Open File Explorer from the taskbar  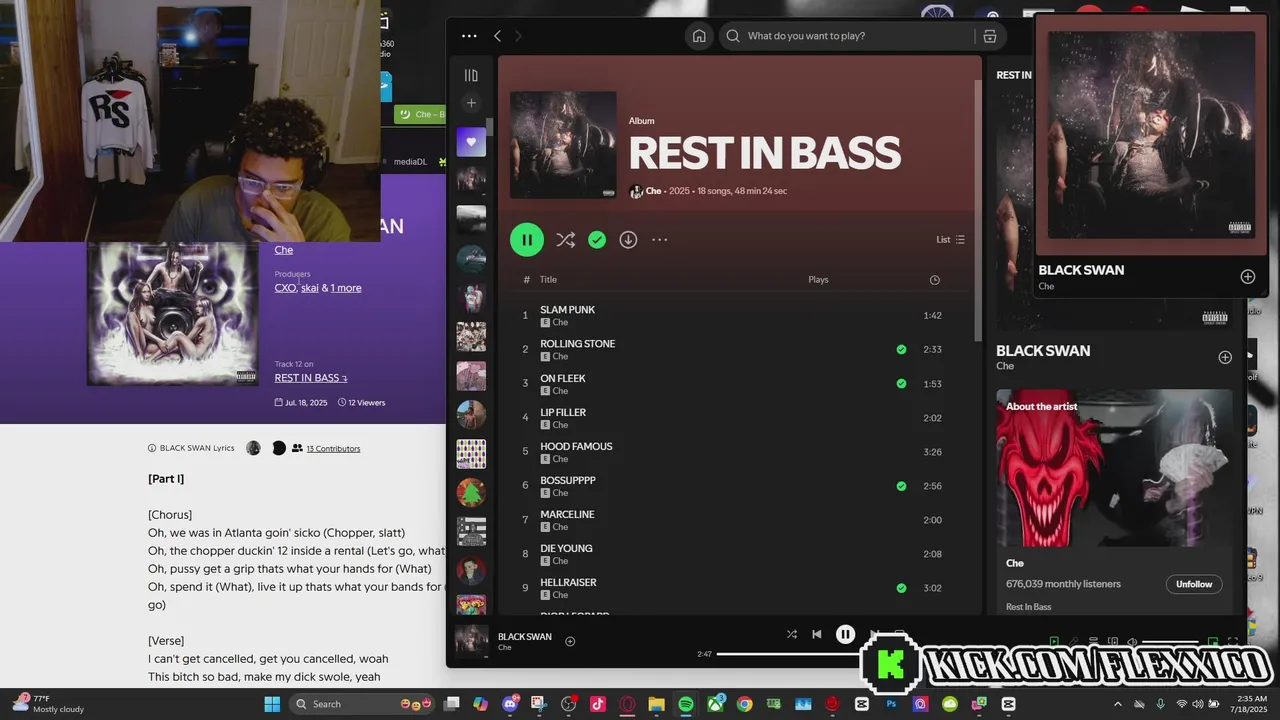pos(657,704)
